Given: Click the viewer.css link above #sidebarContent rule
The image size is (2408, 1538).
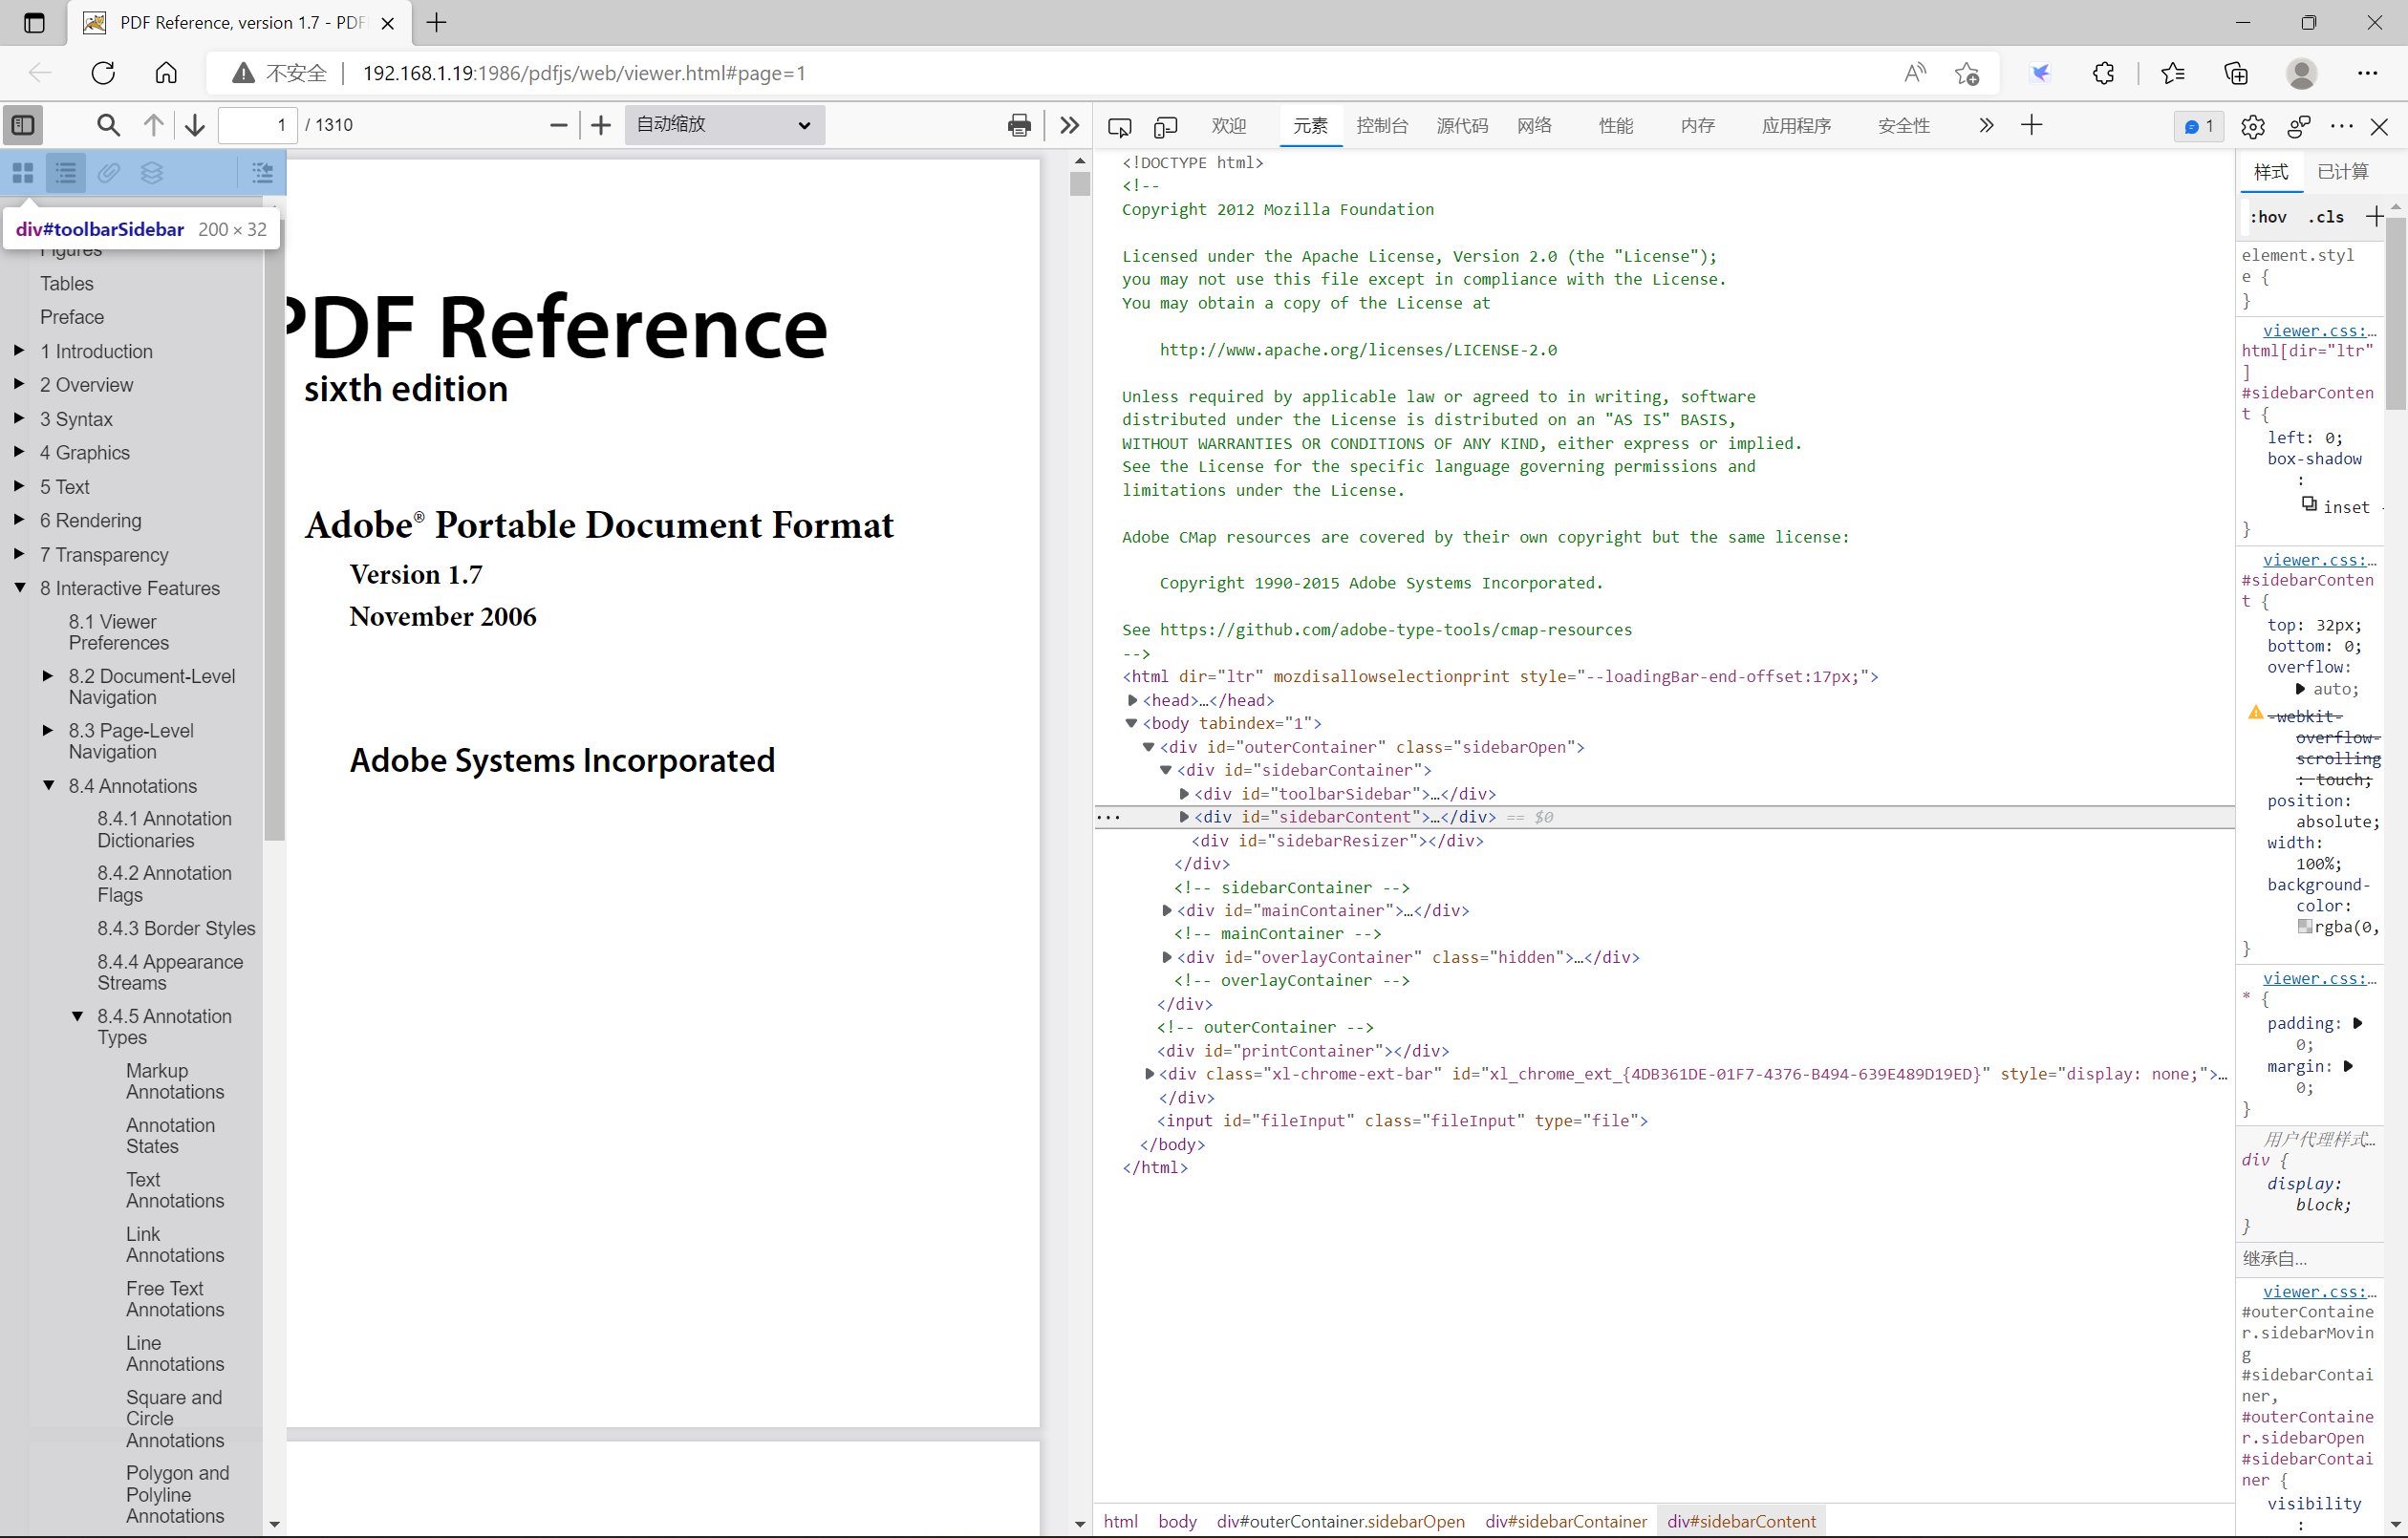Looking at the screenshot, I should pyautogui.click(x=2316, y=560).
